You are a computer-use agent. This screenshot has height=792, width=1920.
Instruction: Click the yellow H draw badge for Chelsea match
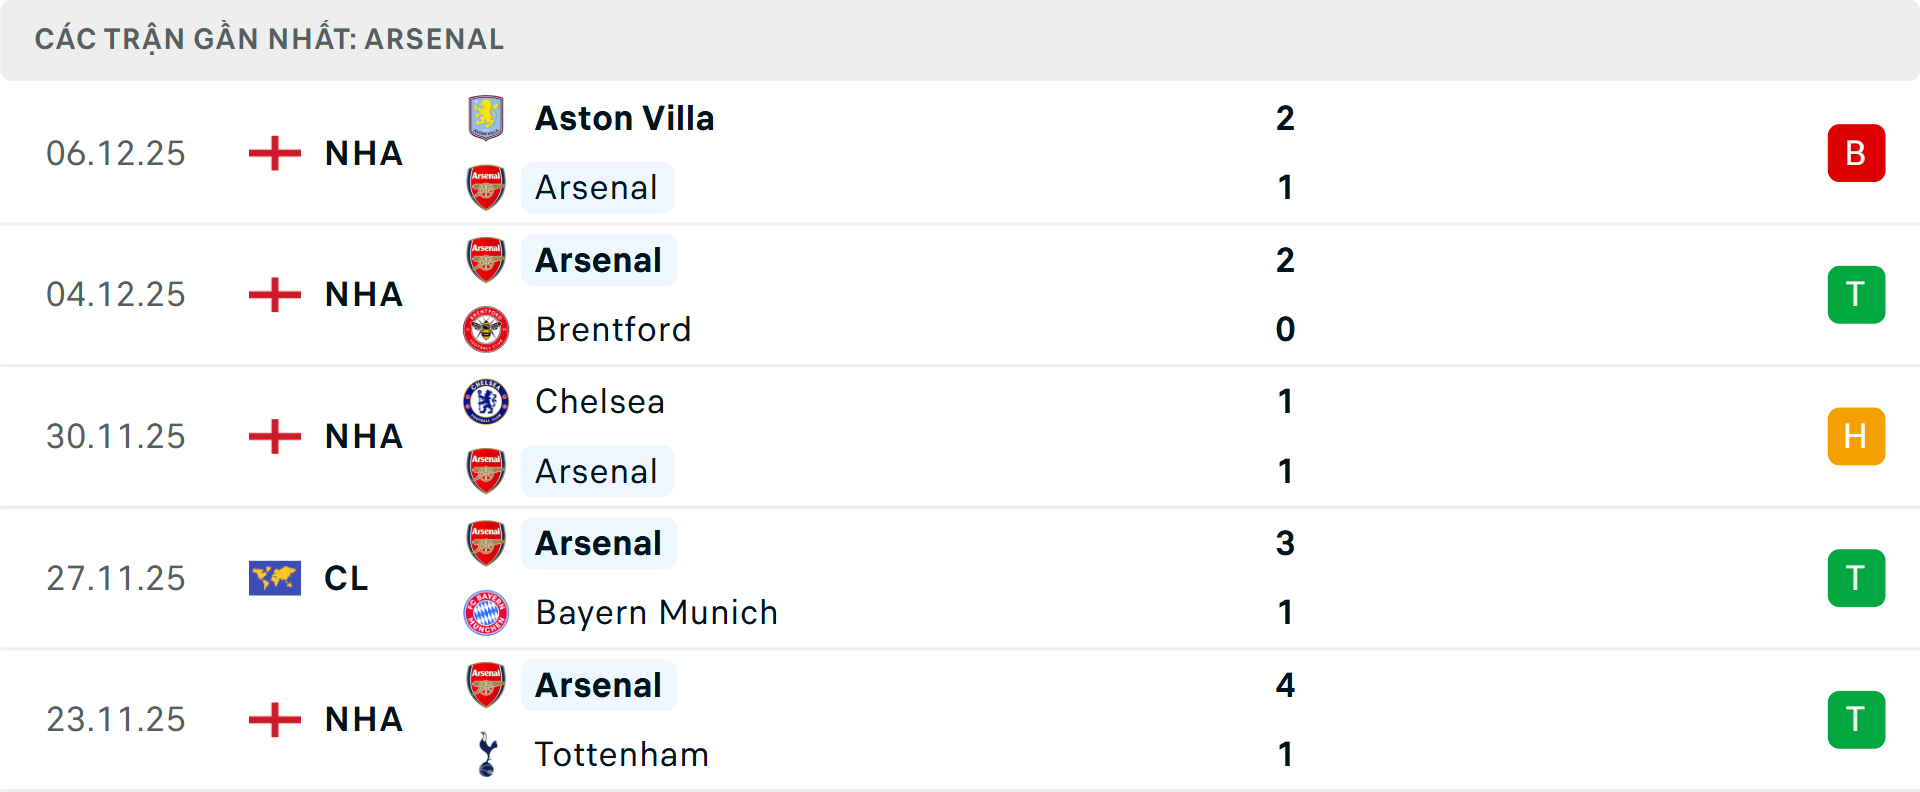1857,436
